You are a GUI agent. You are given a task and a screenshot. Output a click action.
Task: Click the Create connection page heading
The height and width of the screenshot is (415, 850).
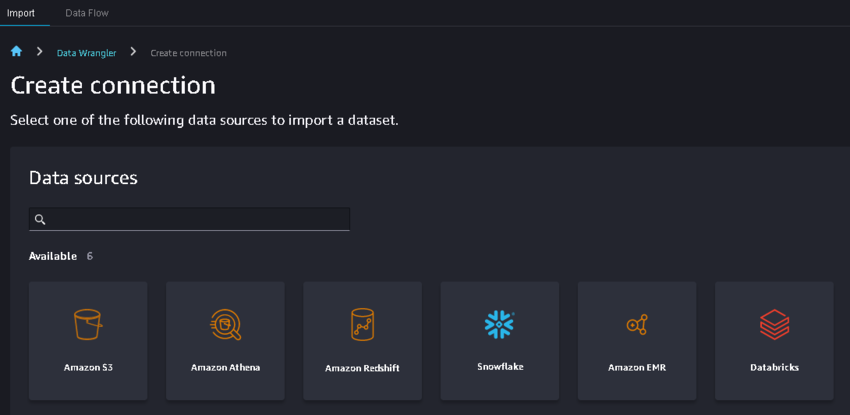(x=113, y=86)
